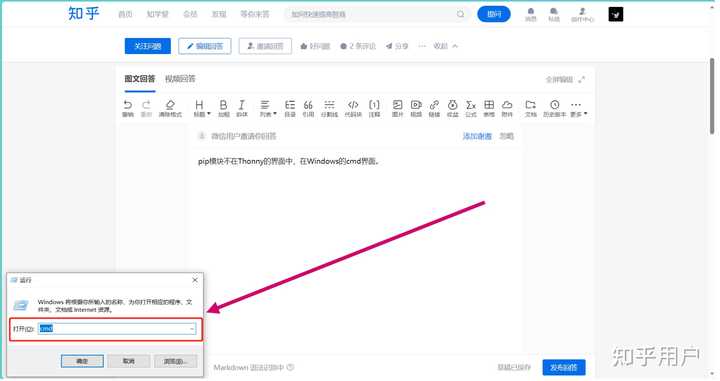This screenshot has height=381, width=720.
Task: Click OK (确定) in the Run dialog
Action: pyautogui.click(x=82, y=361)
